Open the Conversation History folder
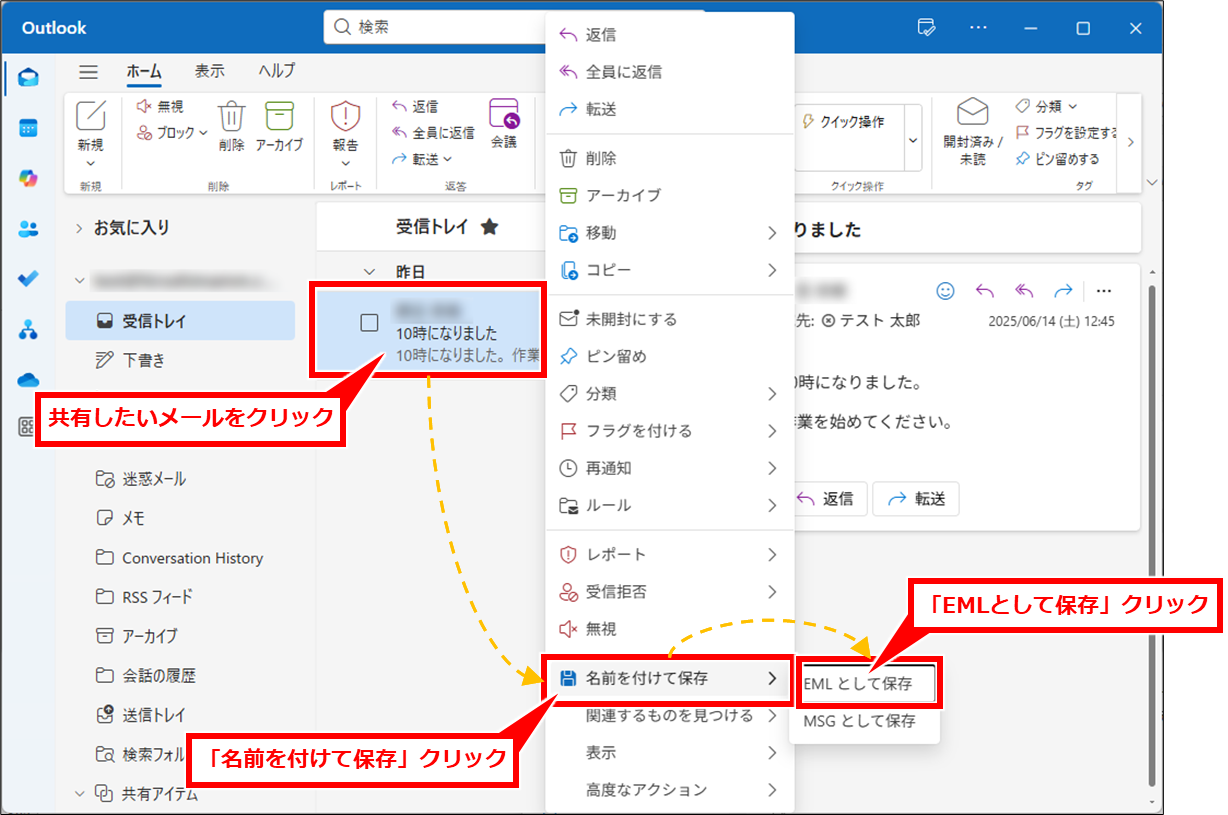This screenshot has width=1228, height=815. [181, 558]
